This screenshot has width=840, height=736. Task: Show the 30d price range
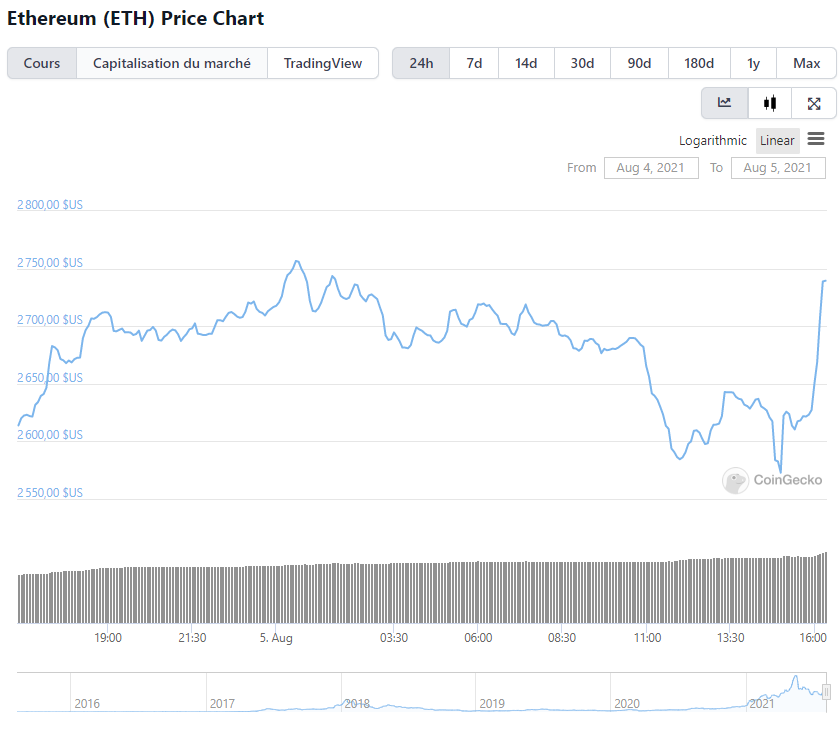tap(582, 63)
